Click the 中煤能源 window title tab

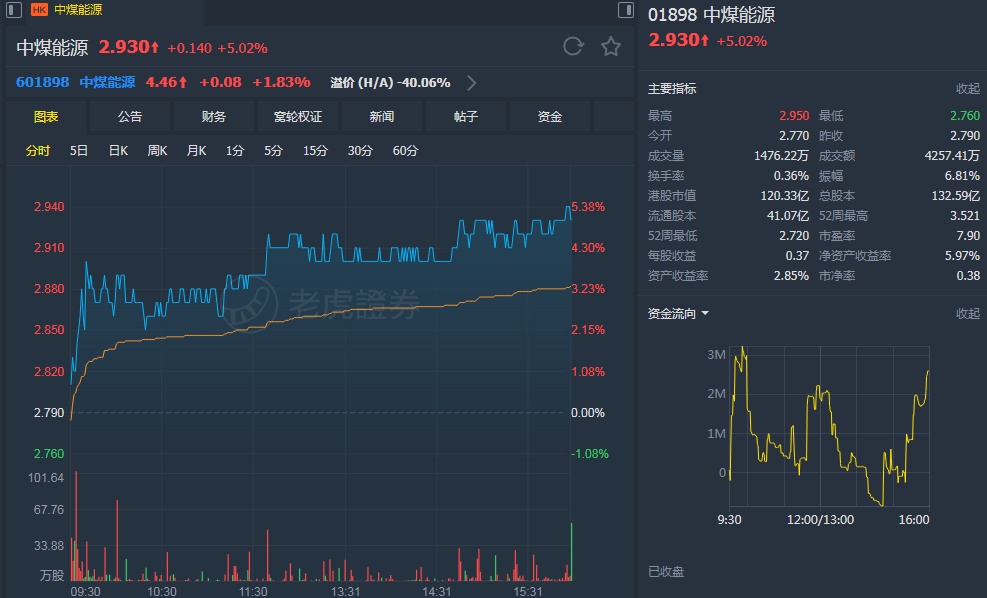pos(78,9)
